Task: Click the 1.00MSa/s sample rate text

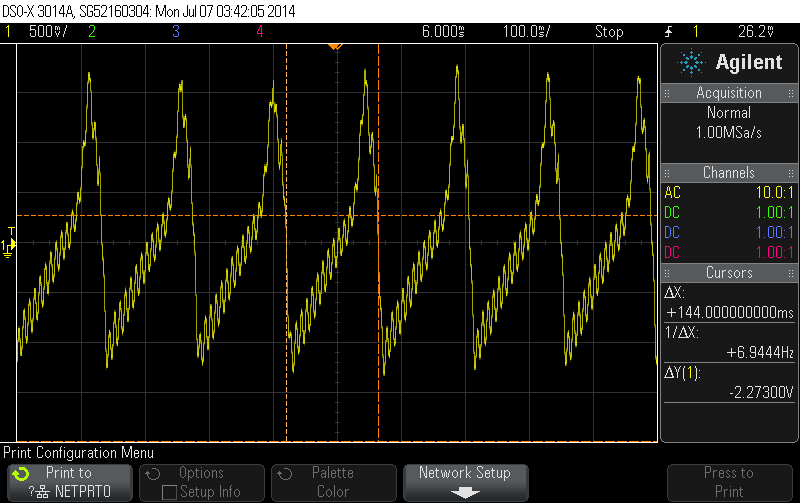Action: pyautogui.click(x=729, y=133)
